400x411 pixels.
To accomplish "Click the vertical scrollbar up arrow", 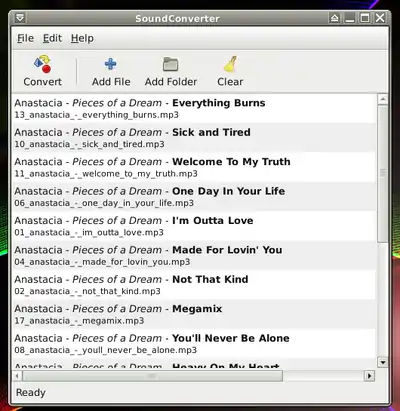I will pos(383,99).
